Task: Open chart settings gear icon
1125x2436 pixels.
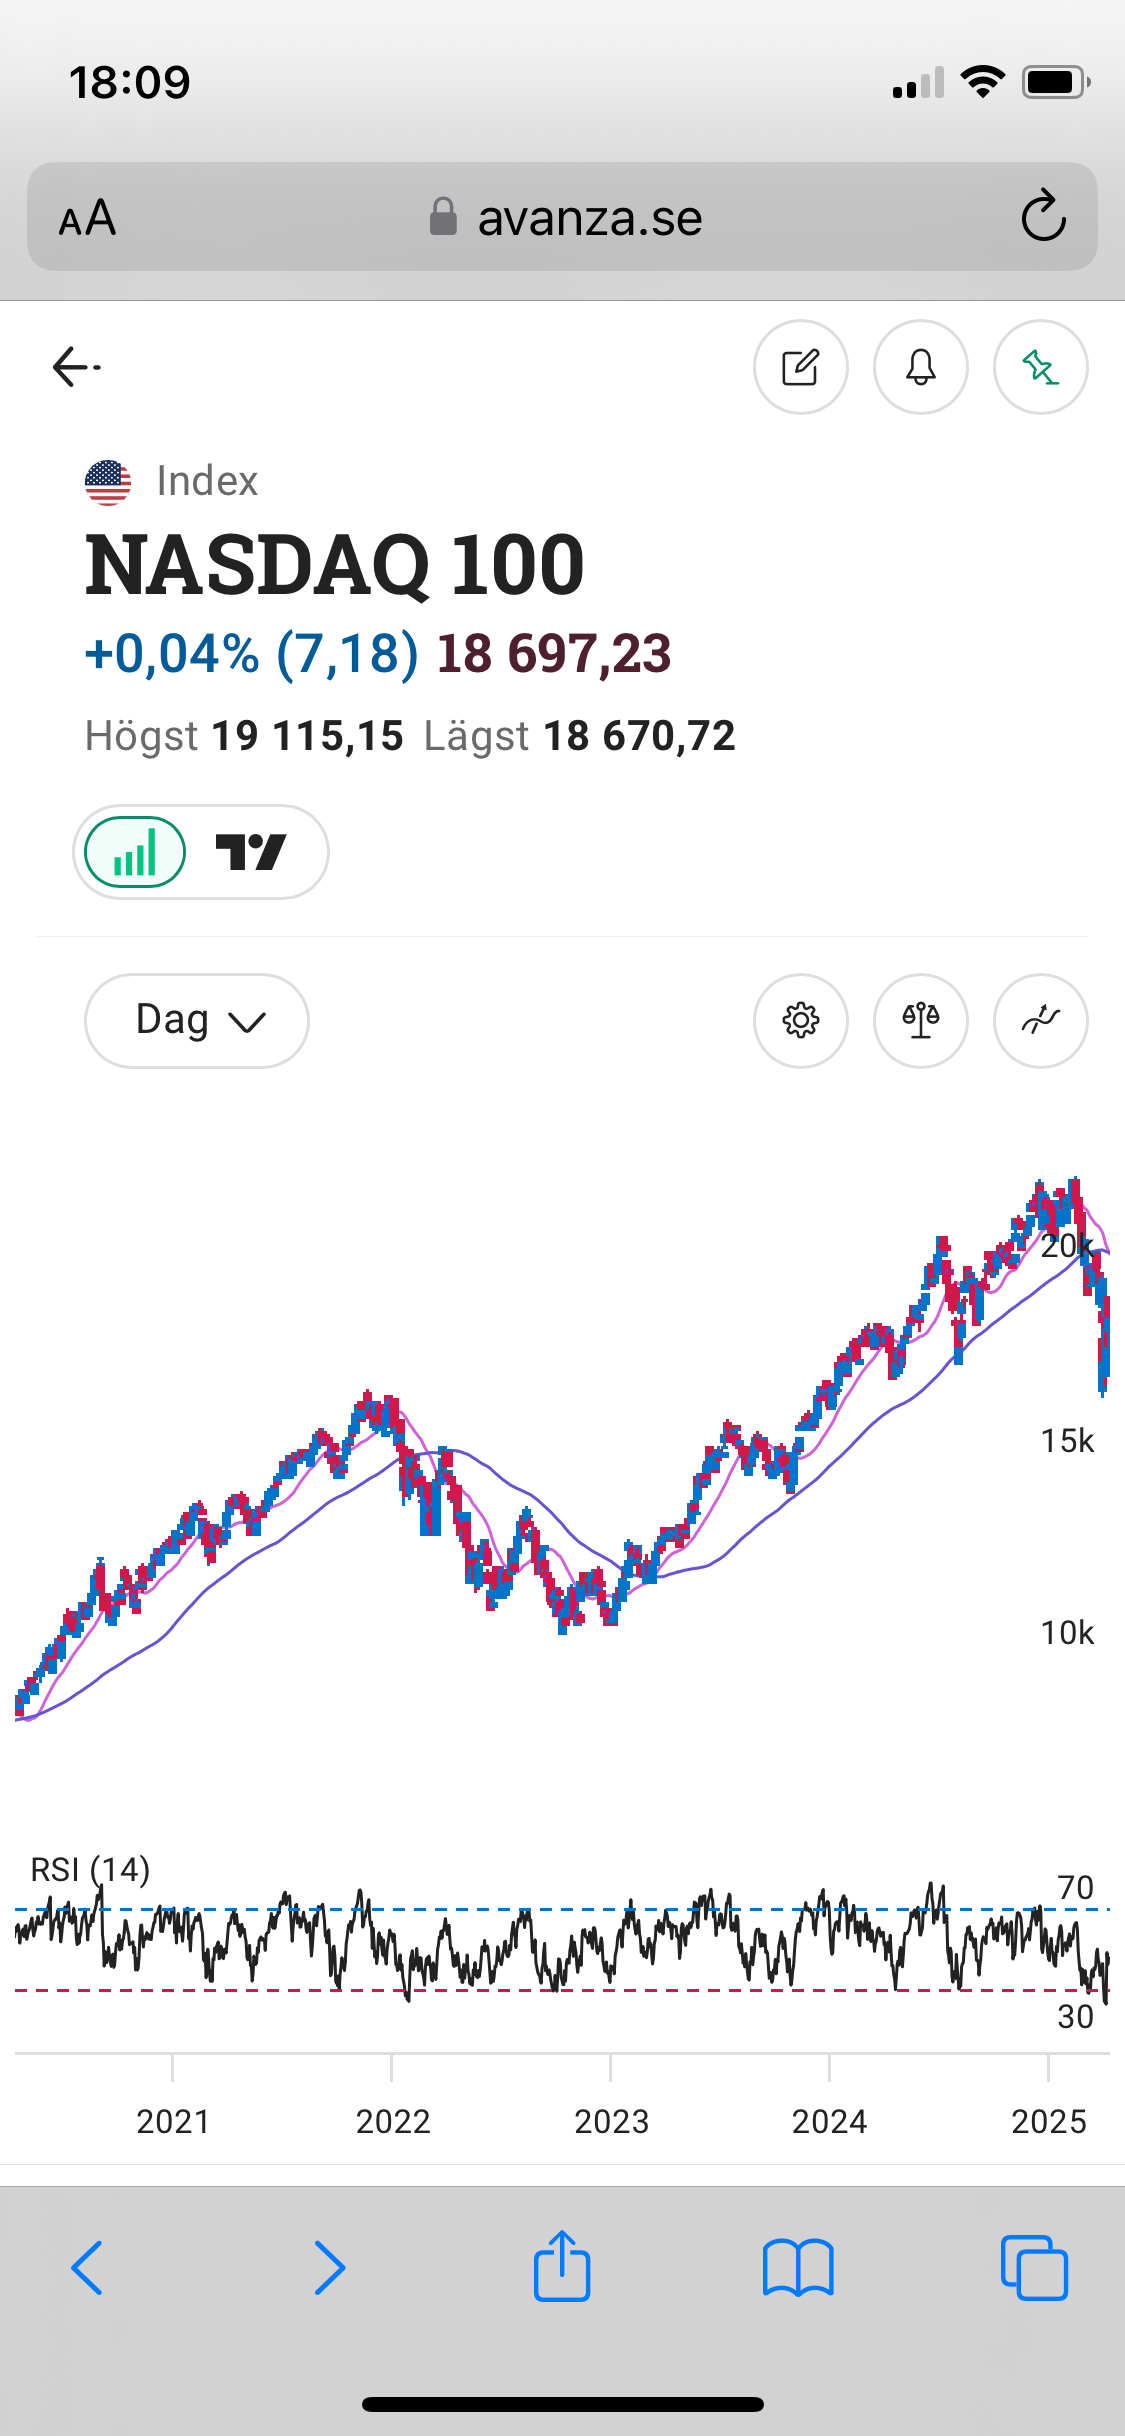Action: (x=800, y=1021)
